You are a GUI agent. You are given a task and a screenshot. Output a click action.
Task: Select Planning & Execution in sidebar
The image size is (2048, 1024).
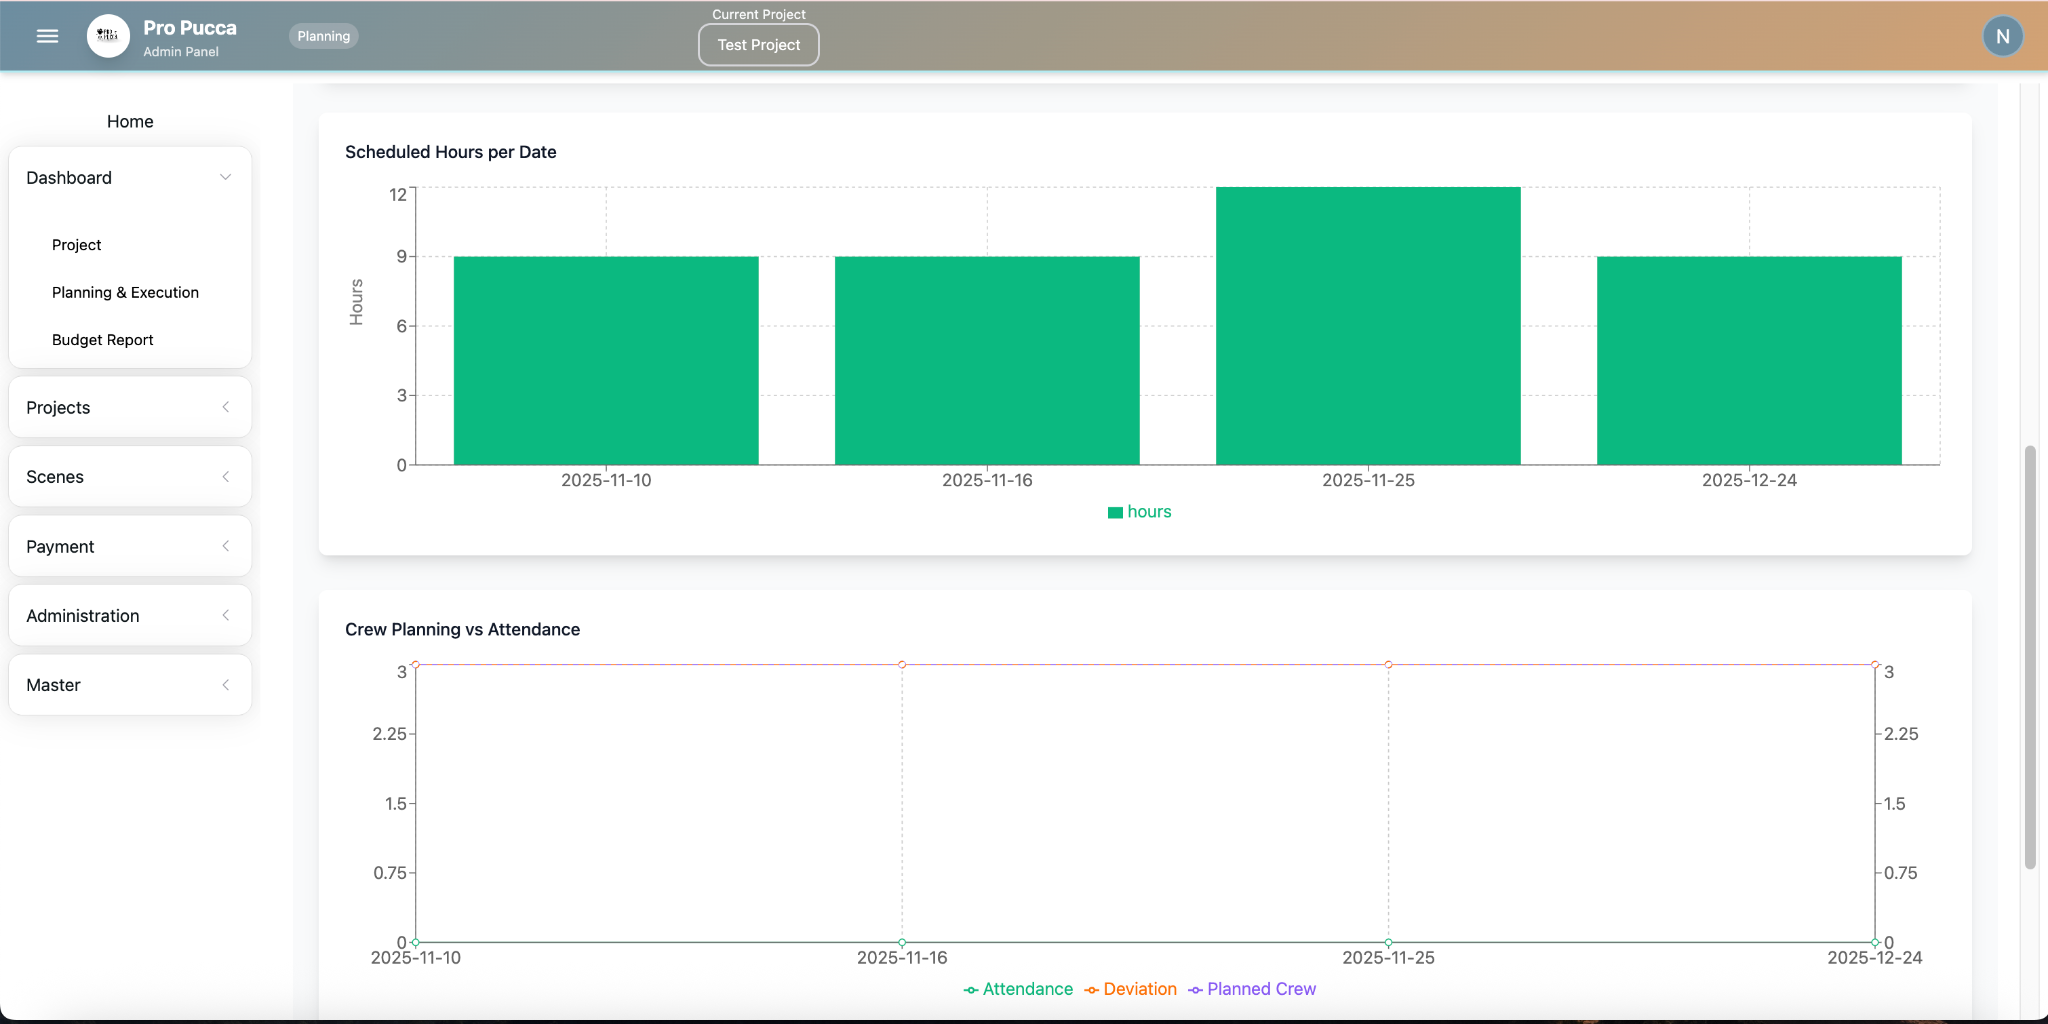pyautogui.click(x=125, y=292)
